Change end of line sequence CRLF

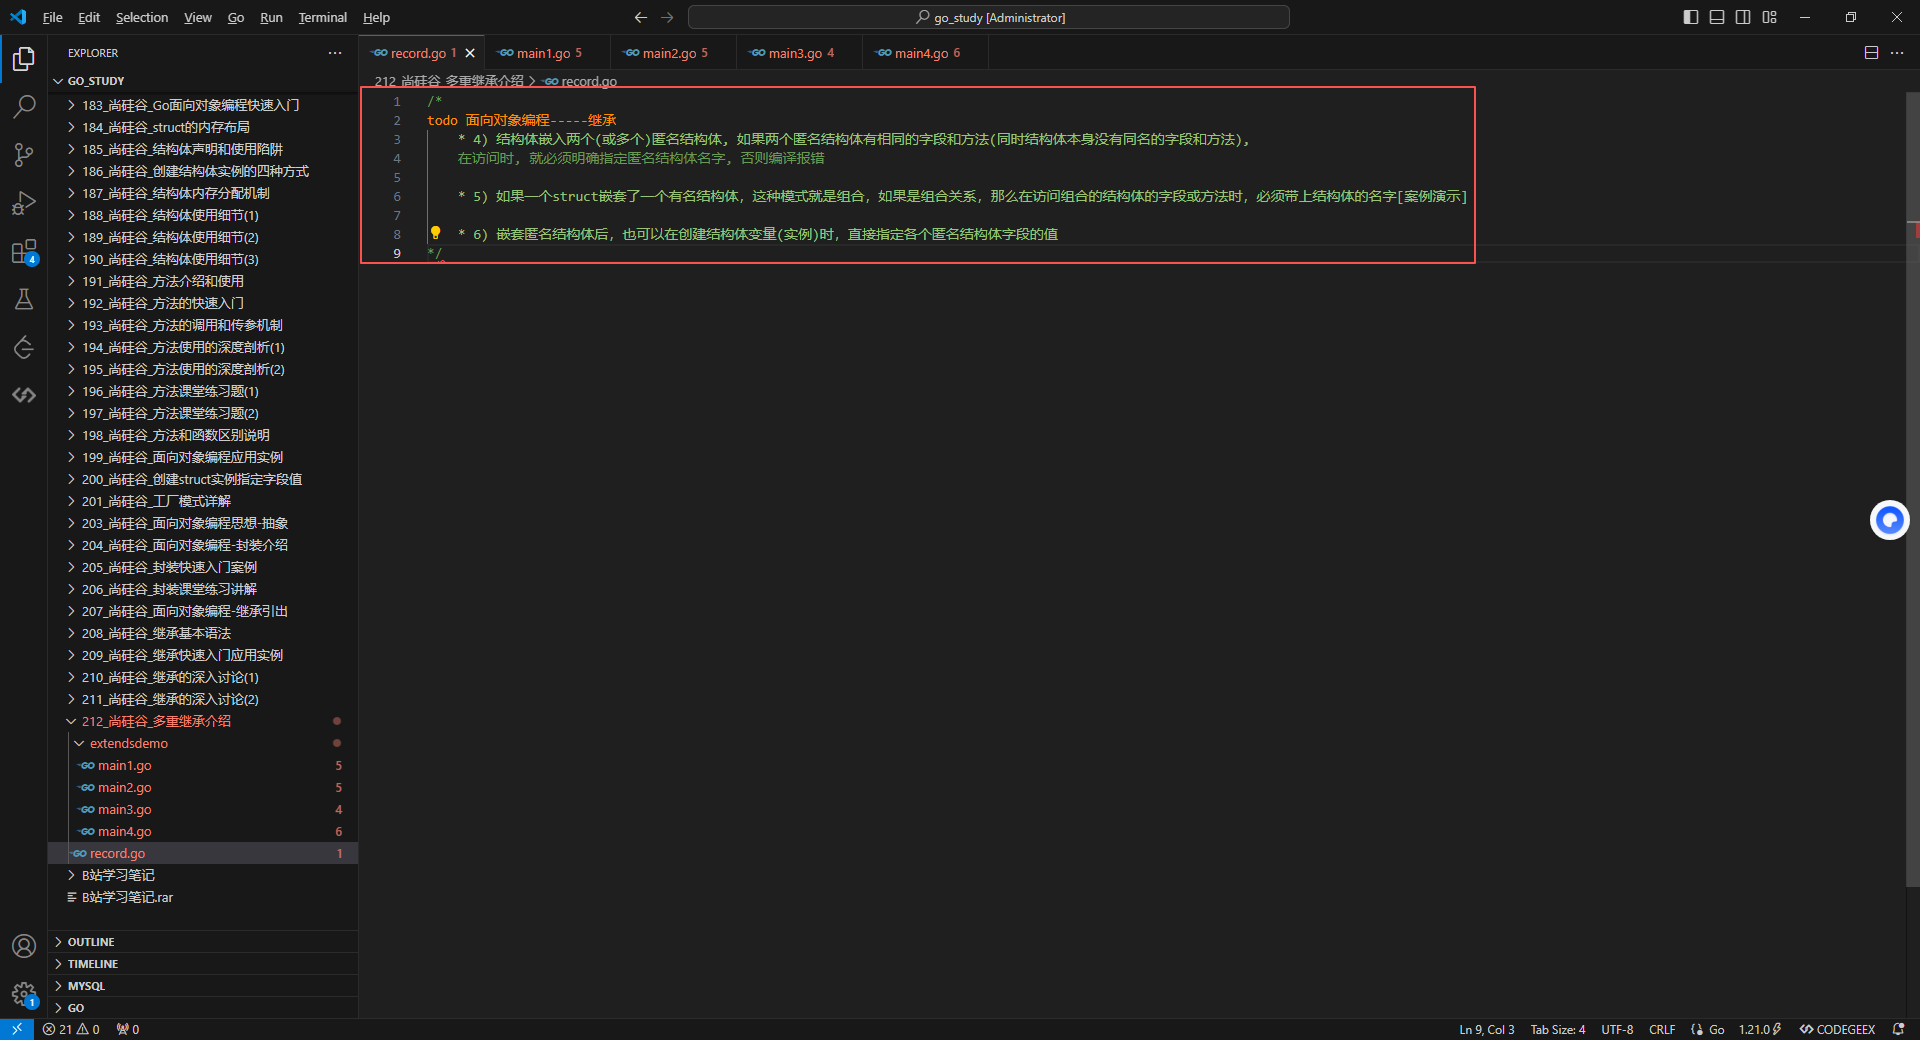click(x=1662, y=1029)
